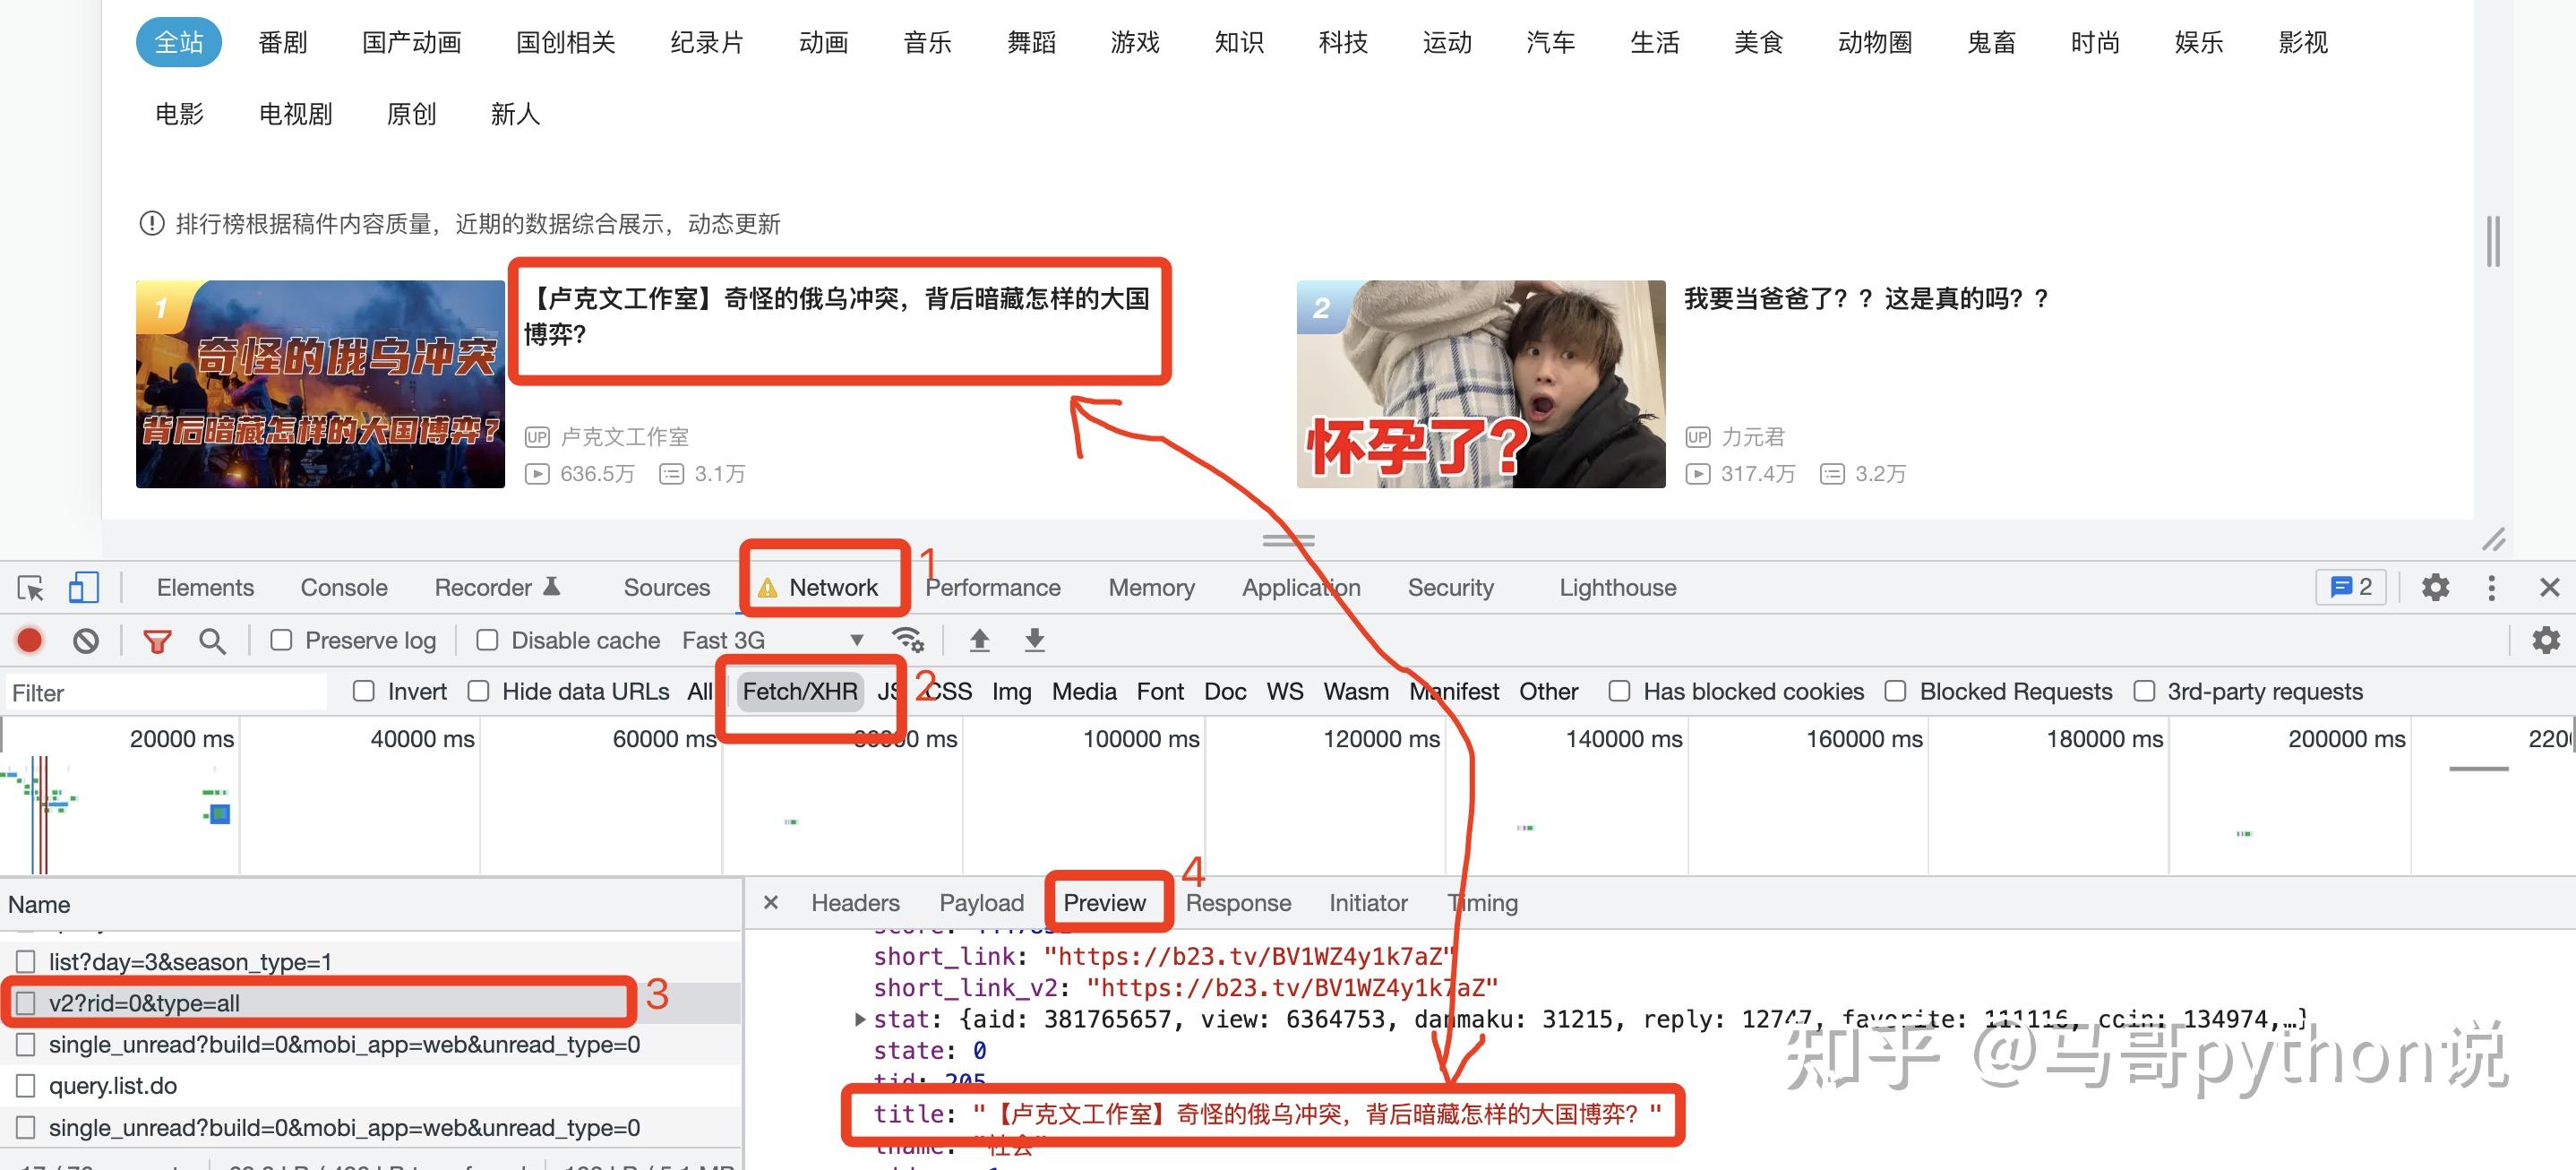Open the DevTools three-dot menu
The height and width of the screenshot is (1170, 2576).
coord(2491,588)
